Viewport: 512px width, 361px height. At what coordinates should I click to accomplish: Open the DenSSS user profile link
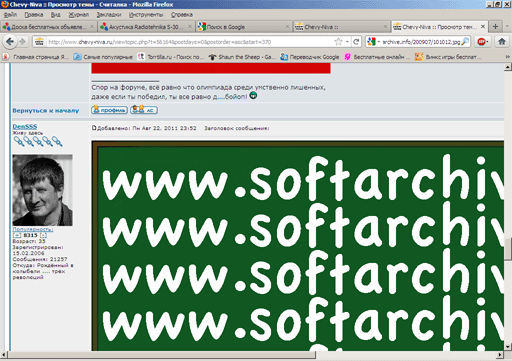point(25,126)
